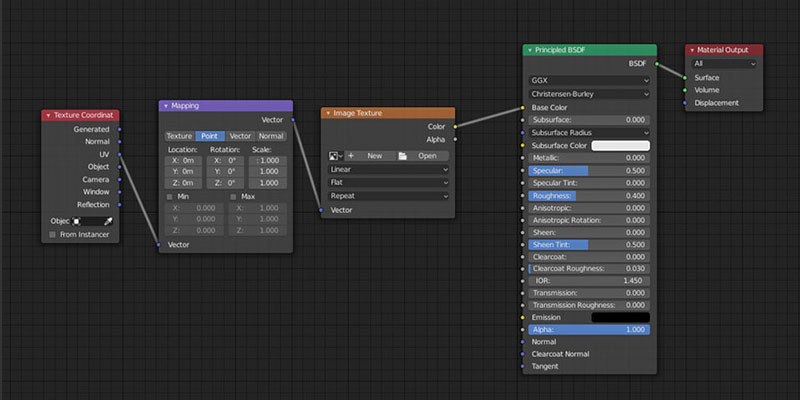Click the Image Texture Alpha output socket
The height and width of the screenshot is (400, 800).
point(455,139)
